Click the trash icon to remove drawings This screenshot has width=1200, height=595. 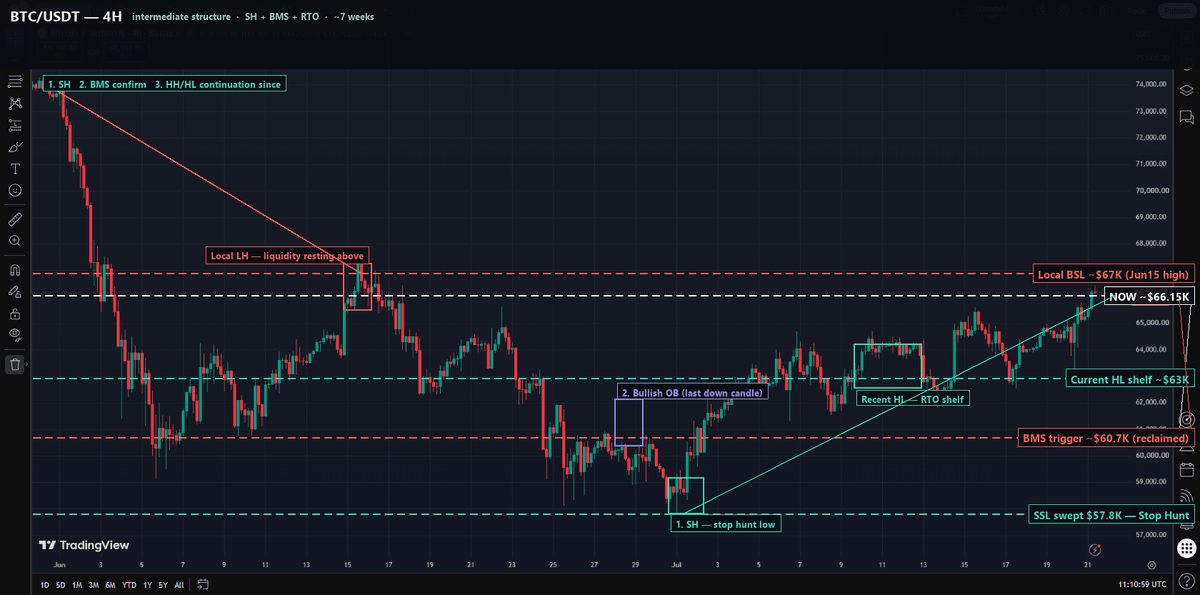pyautogui.click(x=15, y=364)
